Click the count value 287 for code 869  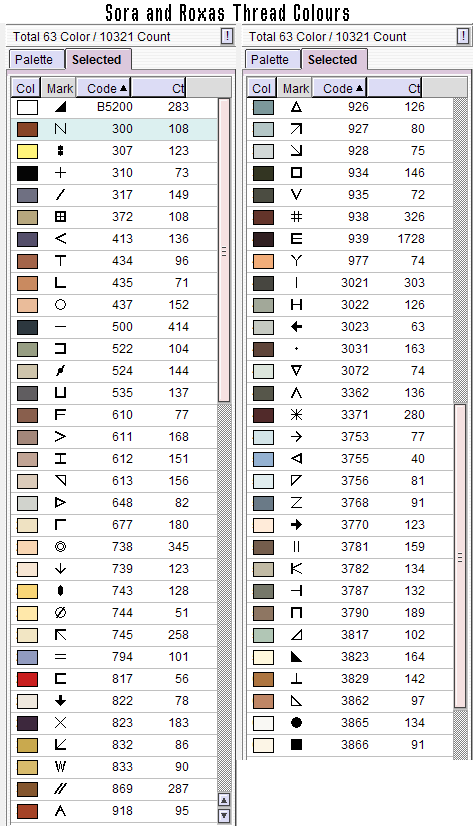(x=179, y=789)
